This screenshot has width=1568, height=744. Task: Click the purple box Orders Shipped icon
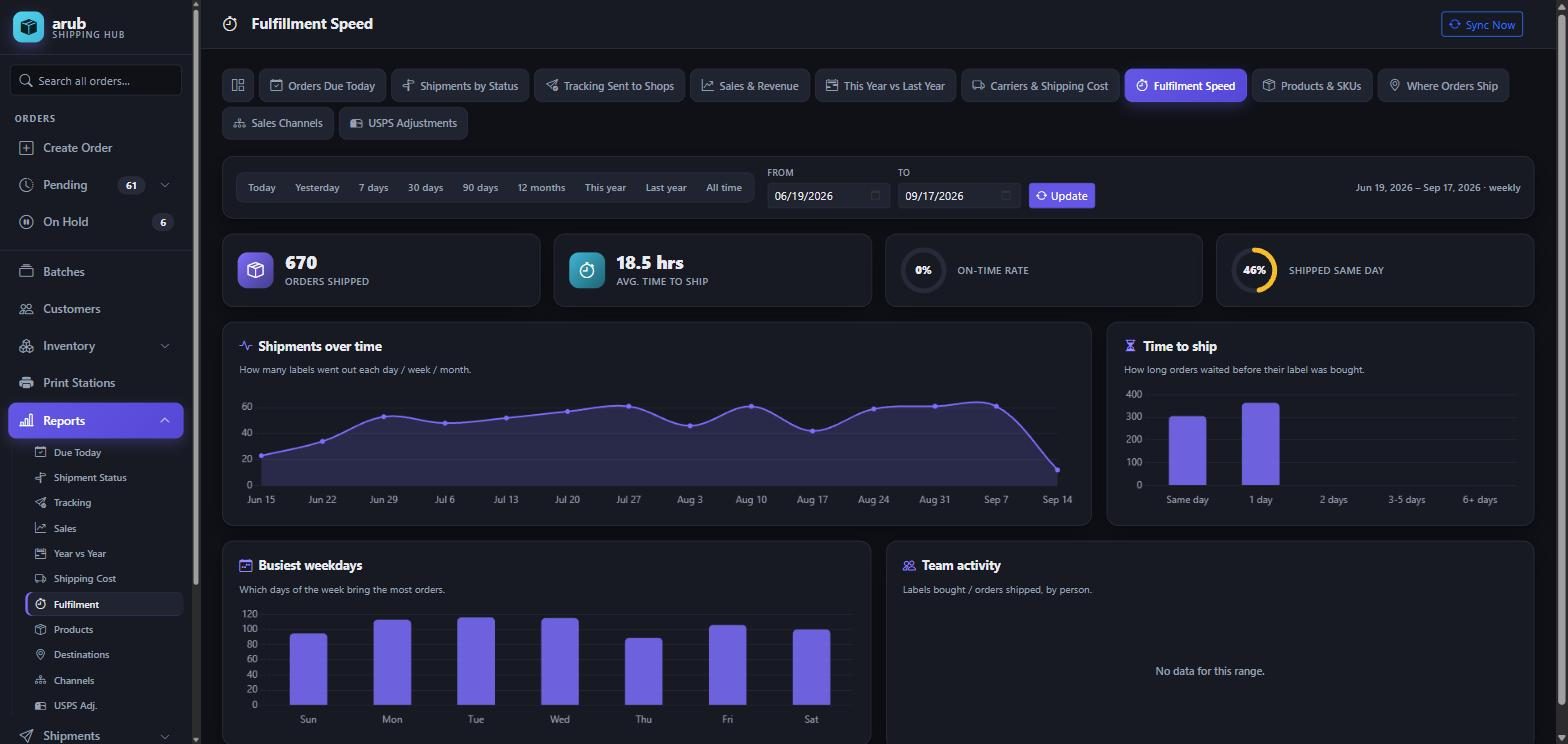(255, 270)
